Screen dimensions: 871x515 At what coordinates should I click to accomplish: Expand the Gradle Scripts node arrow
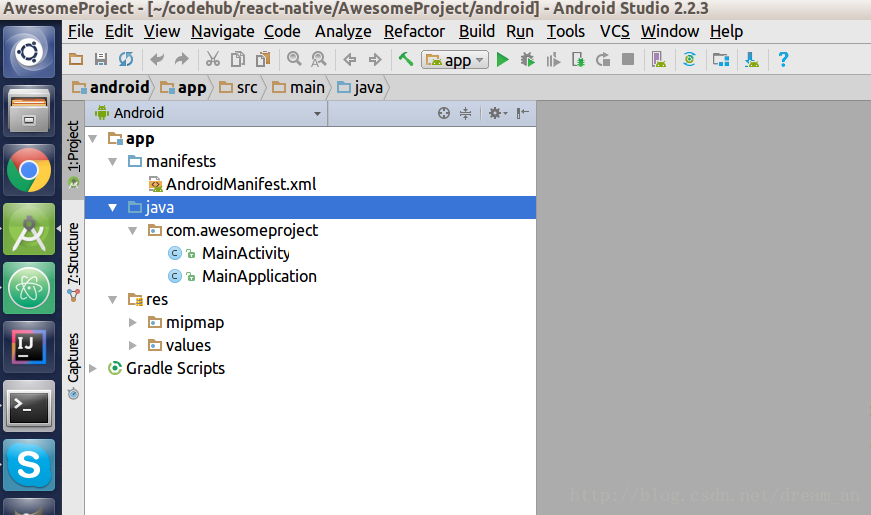point(93,368)
